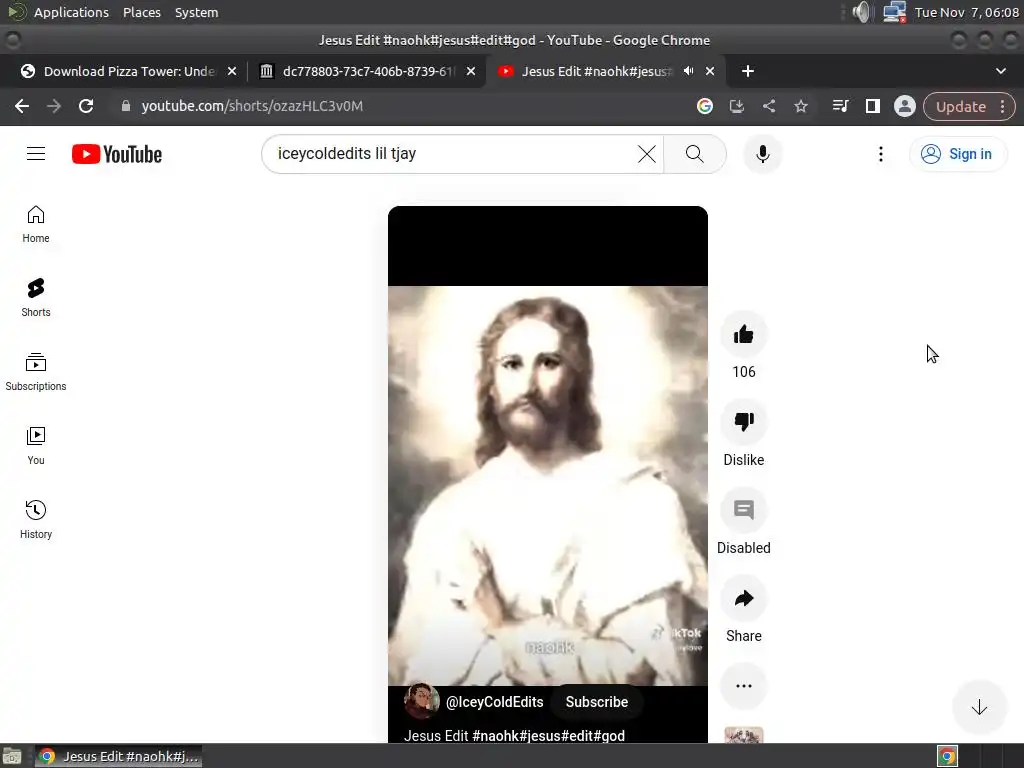Open YouTube settings three-dot menu
This screenshot has height=768, width=1024.
(x=880, y=154)
